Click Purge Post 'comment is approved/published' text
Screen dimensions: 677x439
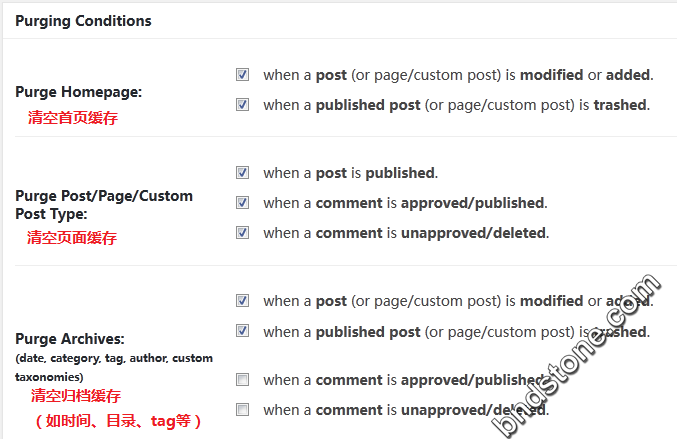click(405, 203)
